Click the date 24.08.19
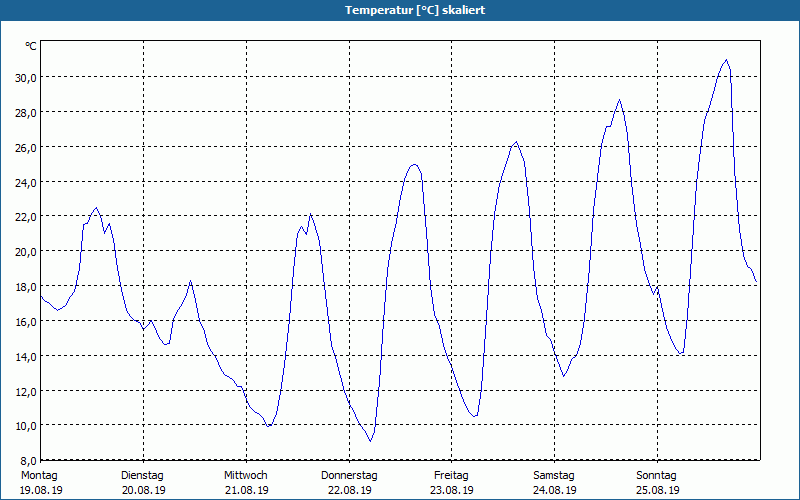Viewport: 800px width, 500px height. click(x=555, y=490)
